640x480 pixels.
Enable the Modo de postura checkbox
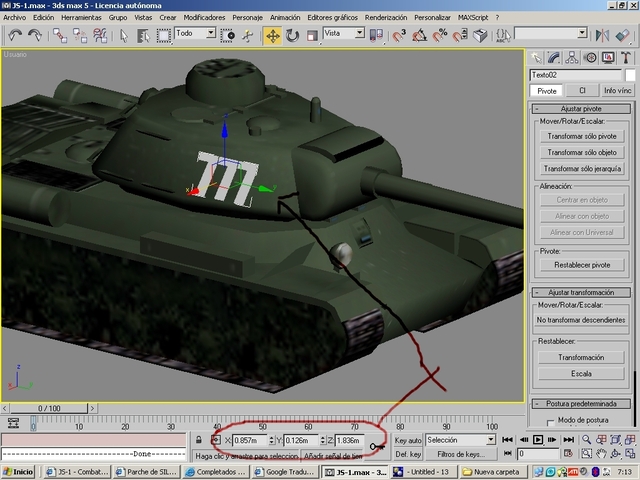tap(551, 422)
